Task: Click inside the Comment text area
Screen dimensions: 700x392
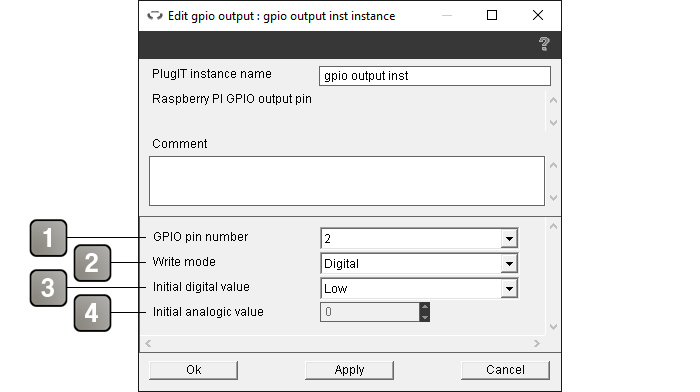Action: [347, 181]
